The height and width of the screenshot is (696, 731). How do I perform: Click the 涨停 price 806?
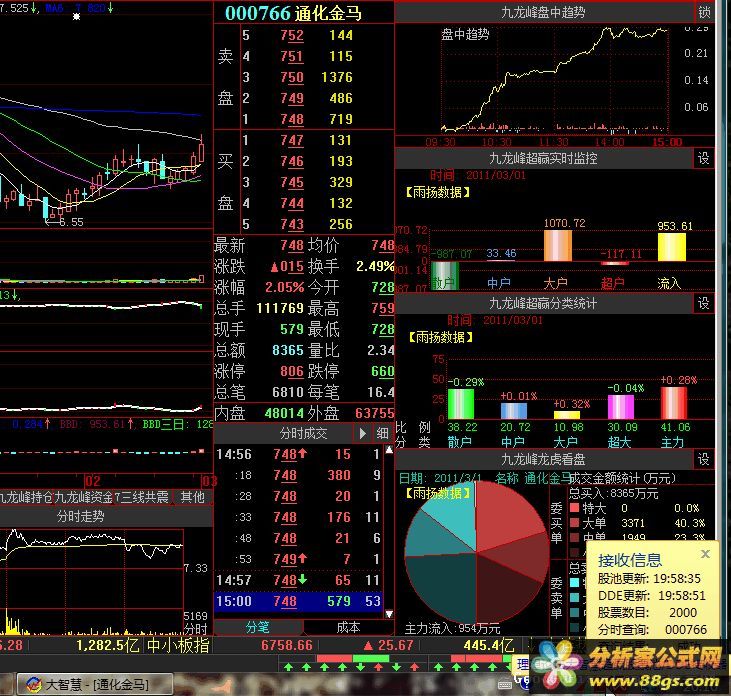click(292, 371)
